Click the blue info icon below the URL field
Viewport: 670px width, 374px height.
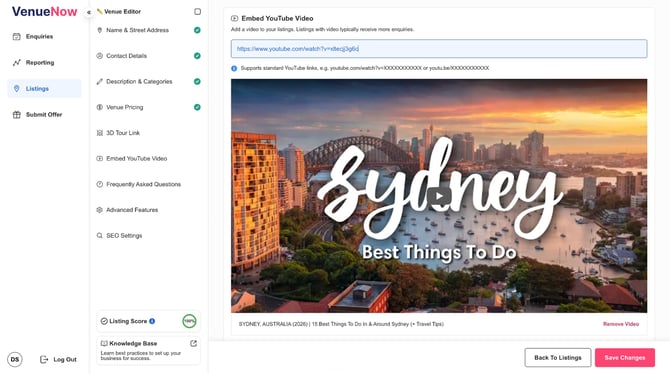(x=234, y=68)
